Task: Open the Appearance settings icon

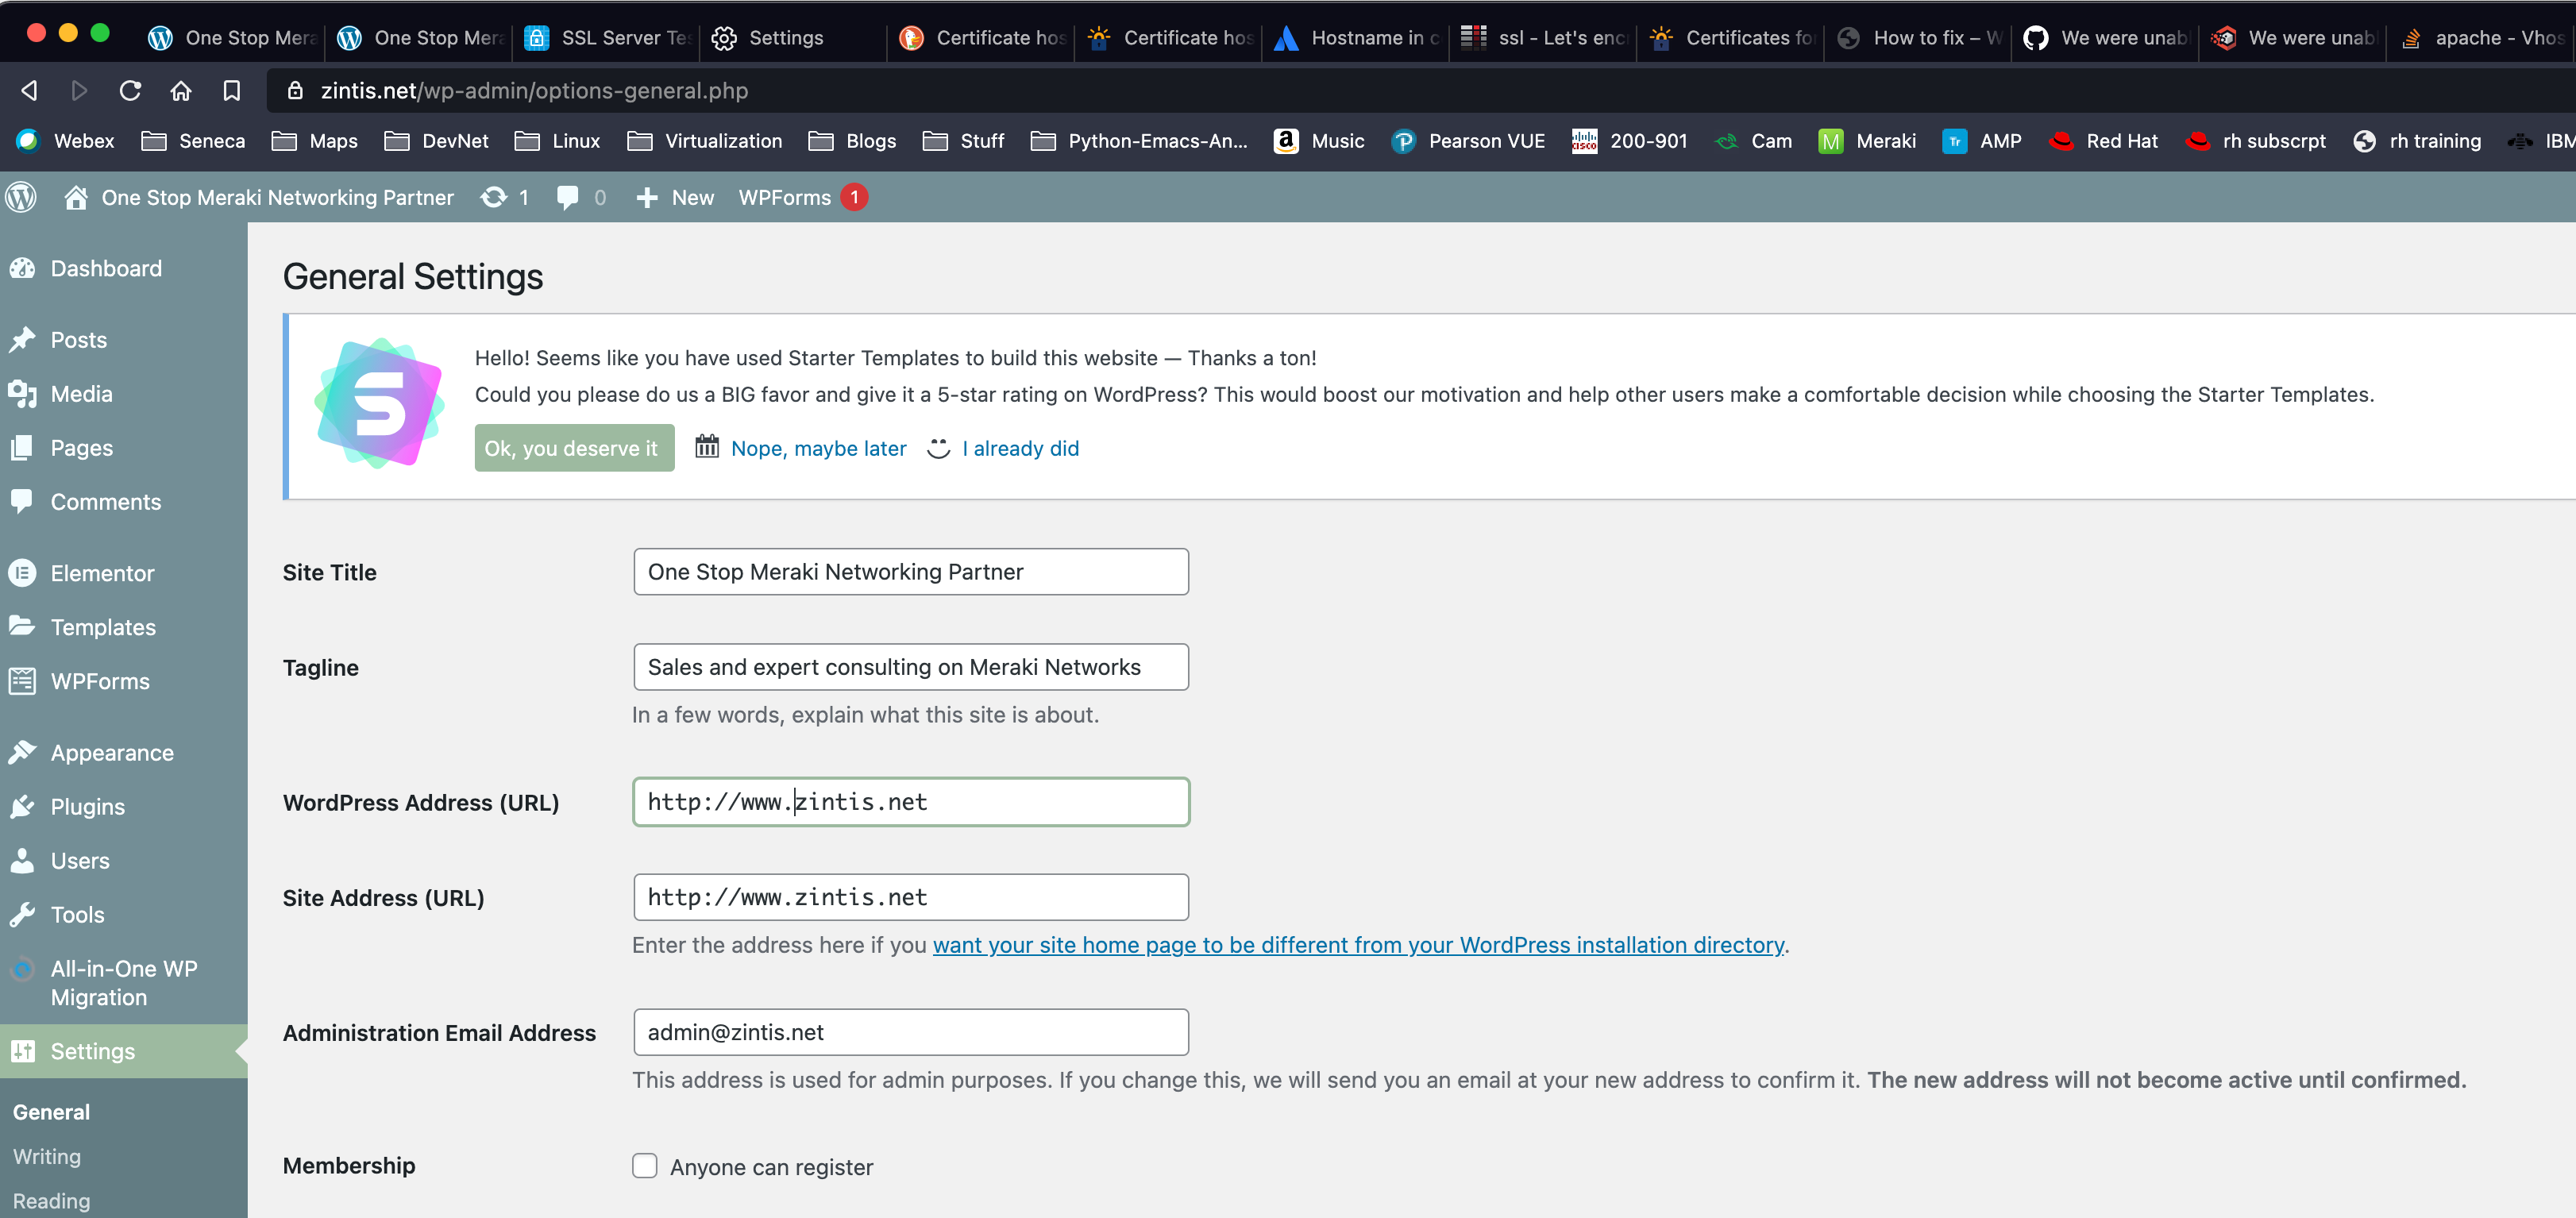Action: coord(25,751)
